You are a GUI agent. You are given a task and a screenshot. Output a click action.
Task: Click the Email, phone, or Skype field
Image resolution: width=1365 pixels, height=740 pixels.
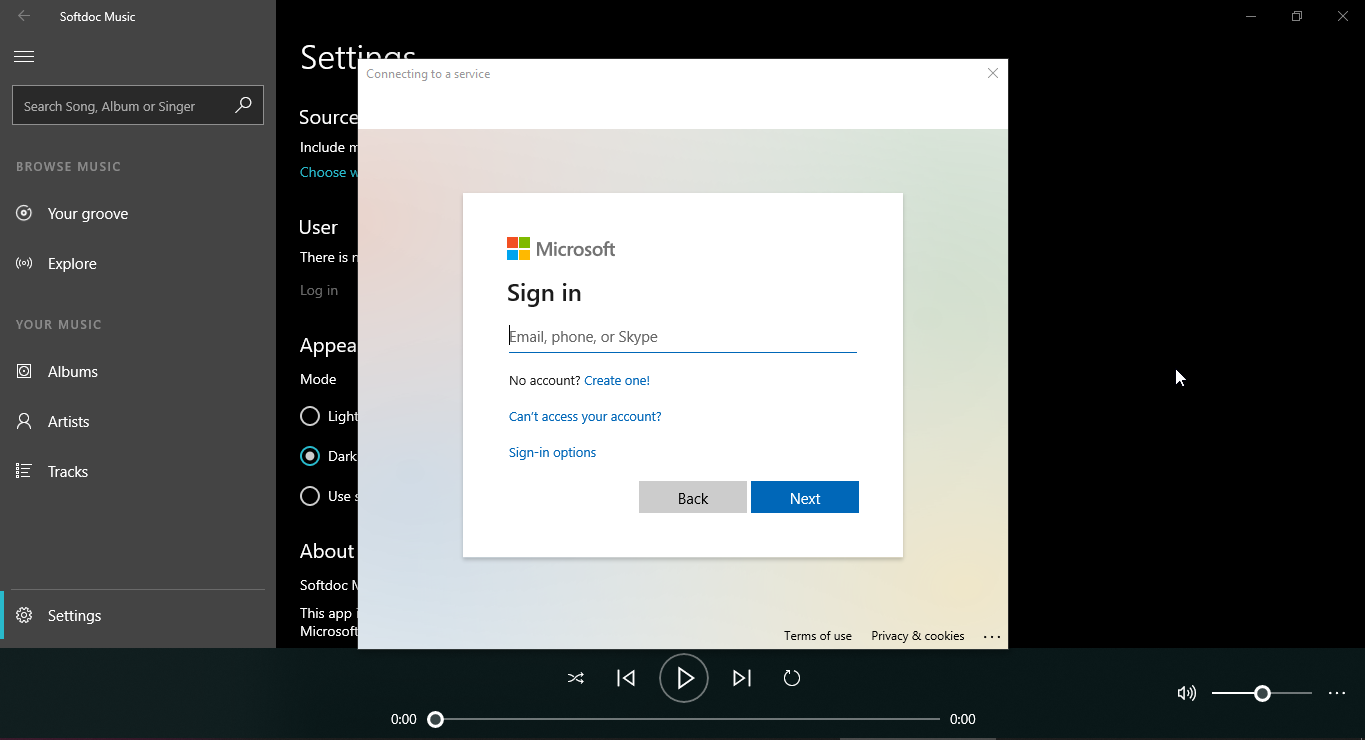(x=683, y=337)
